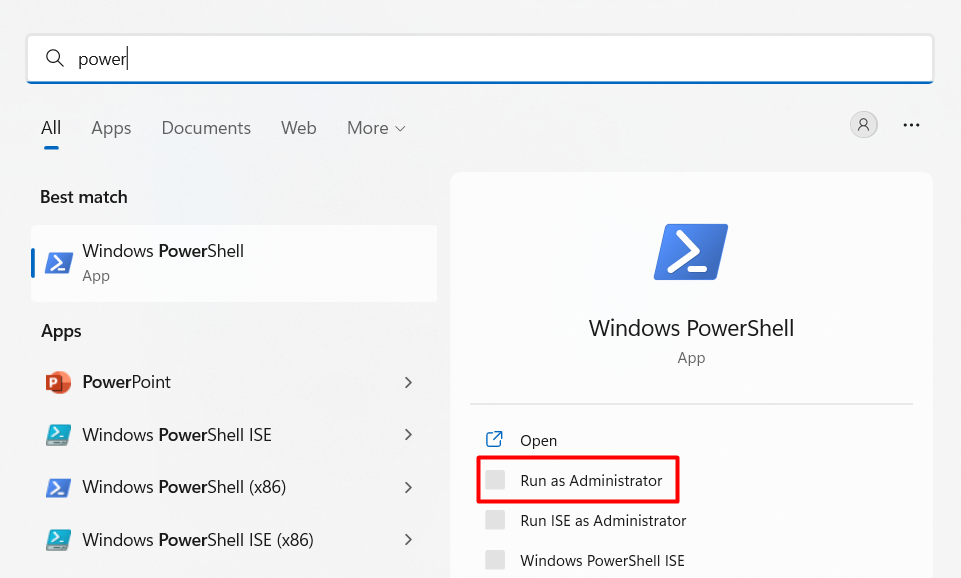This screenshot has width=961, height=578.
Task: Expand the PowerPoint result chevron
Action: coord(408,382)
